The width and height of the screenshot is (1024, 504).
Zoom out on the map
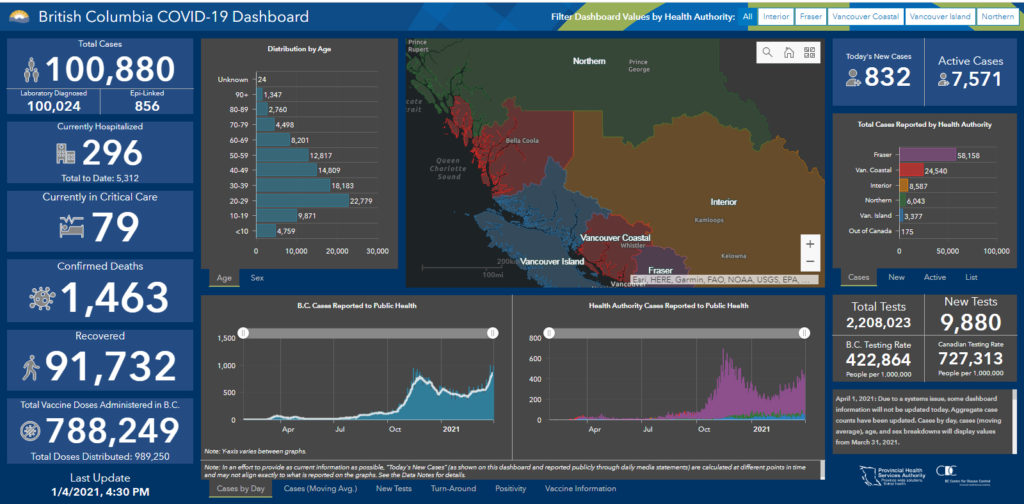click(810, 261)
